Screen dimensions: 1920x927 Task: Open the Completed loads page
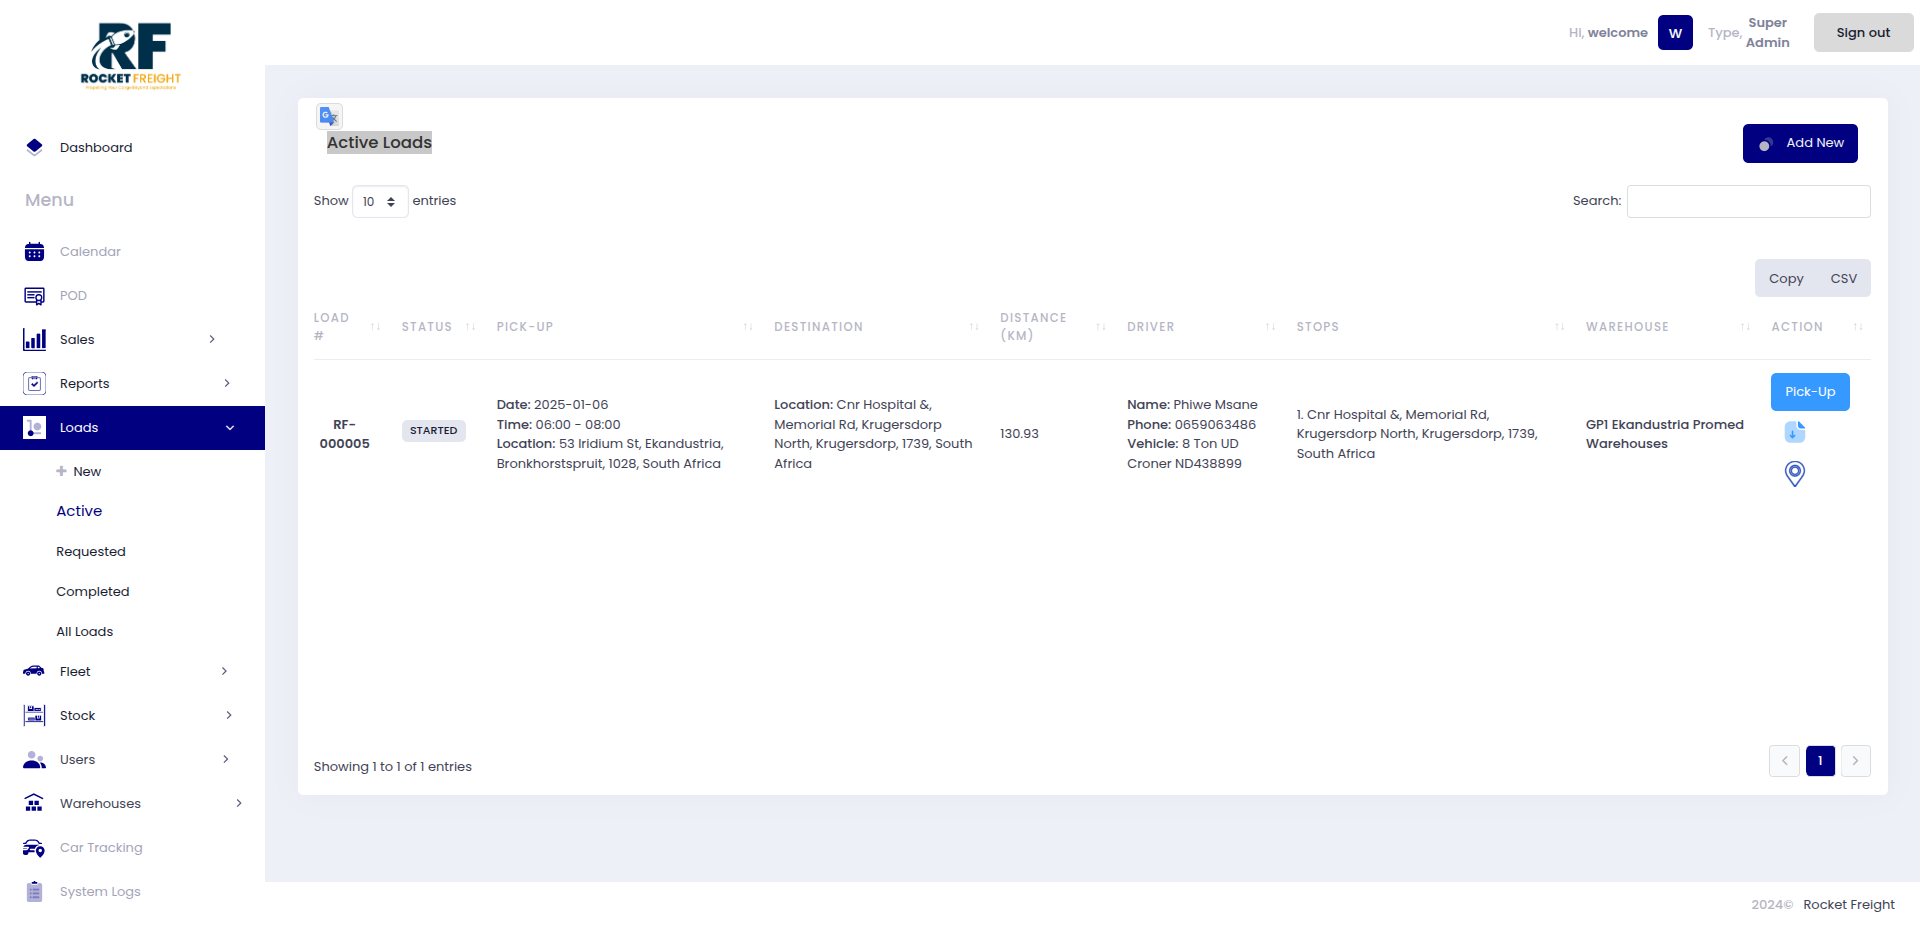93,592
